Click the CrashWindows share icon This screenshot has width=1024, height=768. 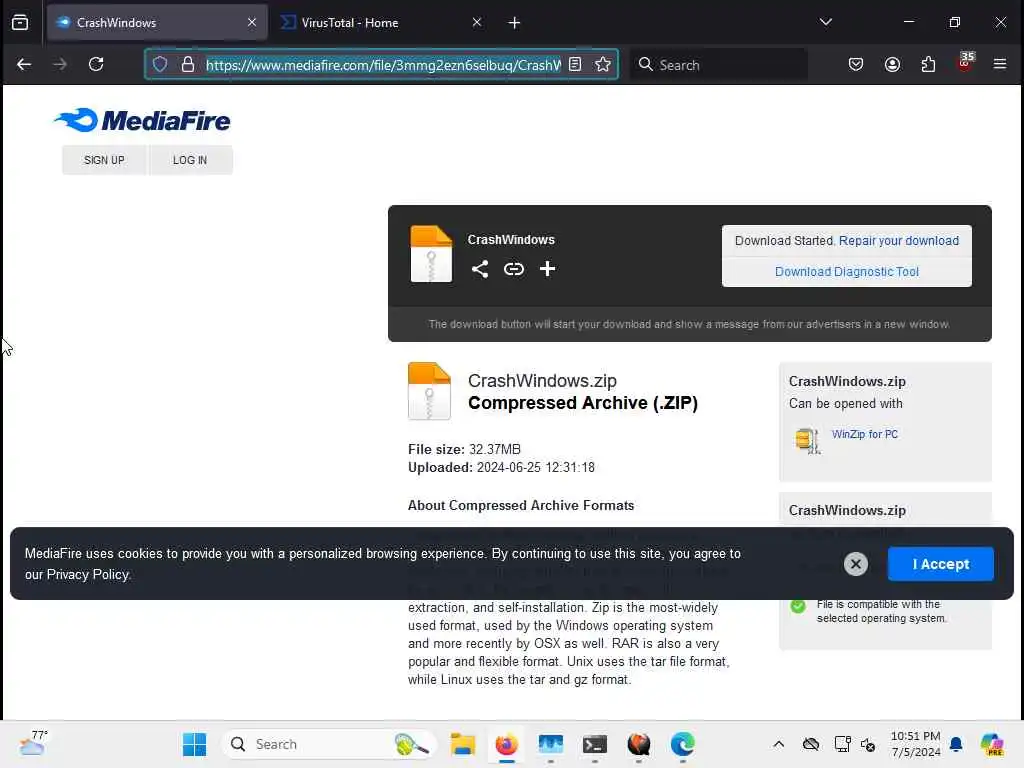(x=480, y=269)
